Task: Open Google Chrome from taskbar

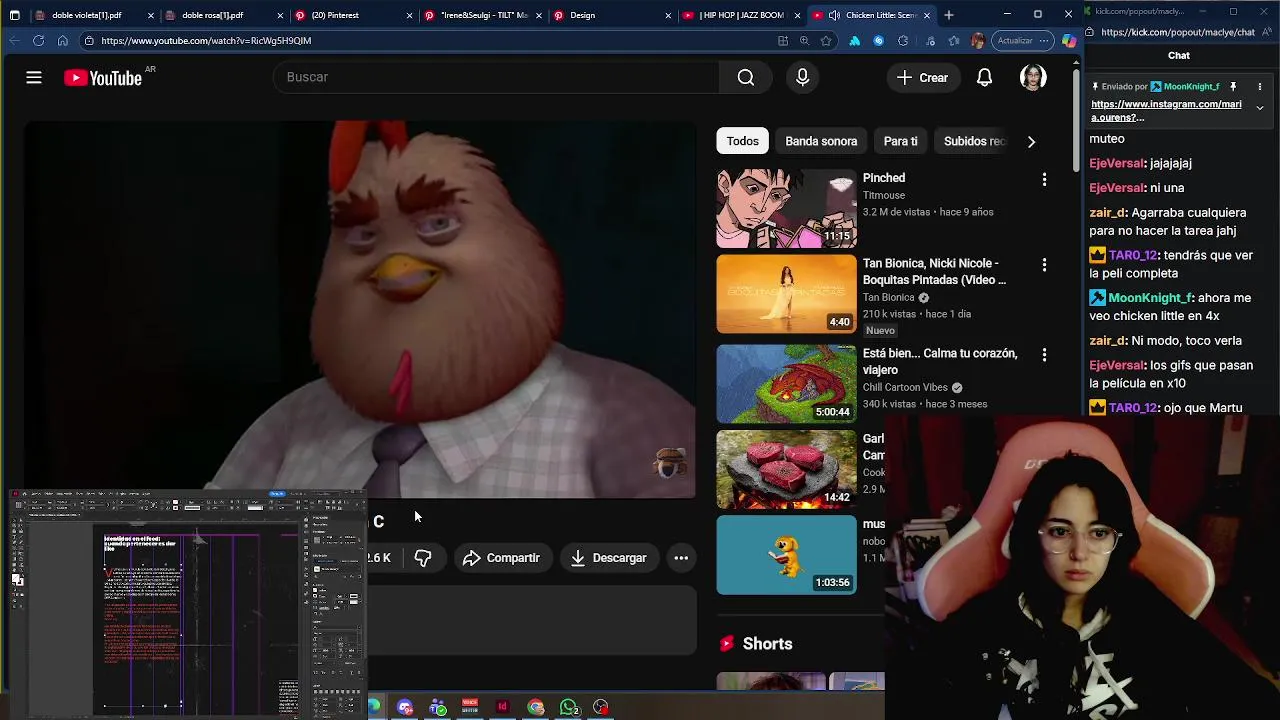Action: click(536, 707)
